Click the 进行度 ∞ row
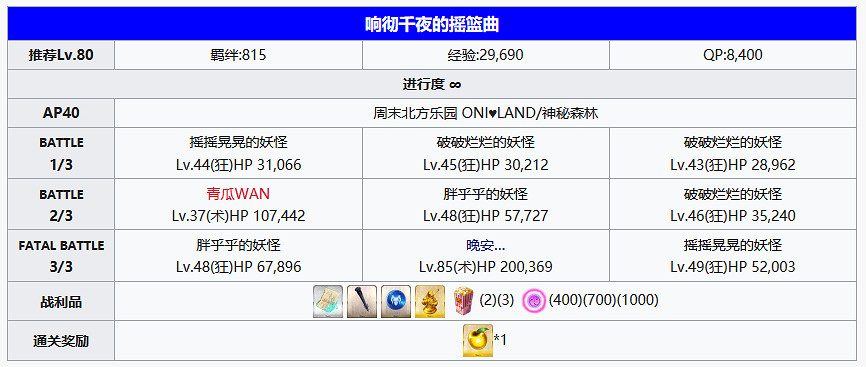 [x=432, y=85]
